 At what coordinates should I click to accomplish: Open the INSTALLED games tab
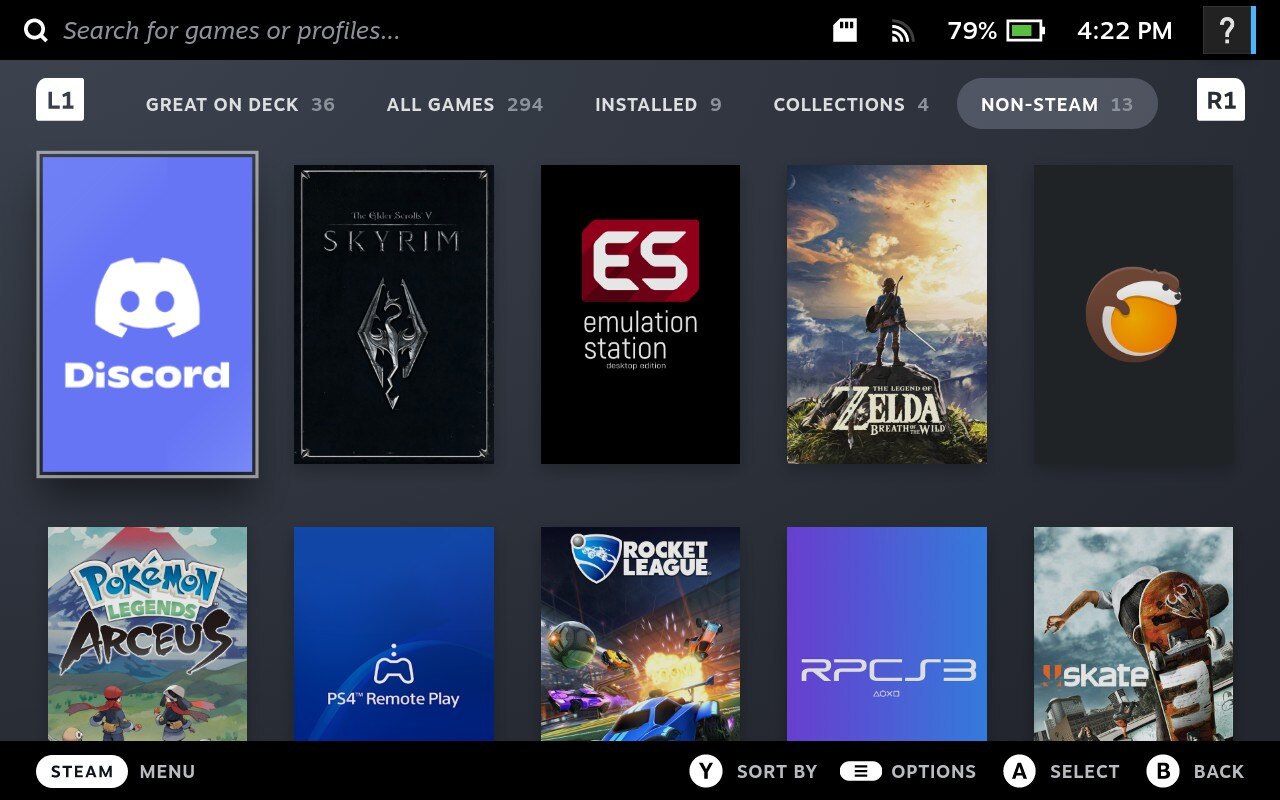click(657, 104)
